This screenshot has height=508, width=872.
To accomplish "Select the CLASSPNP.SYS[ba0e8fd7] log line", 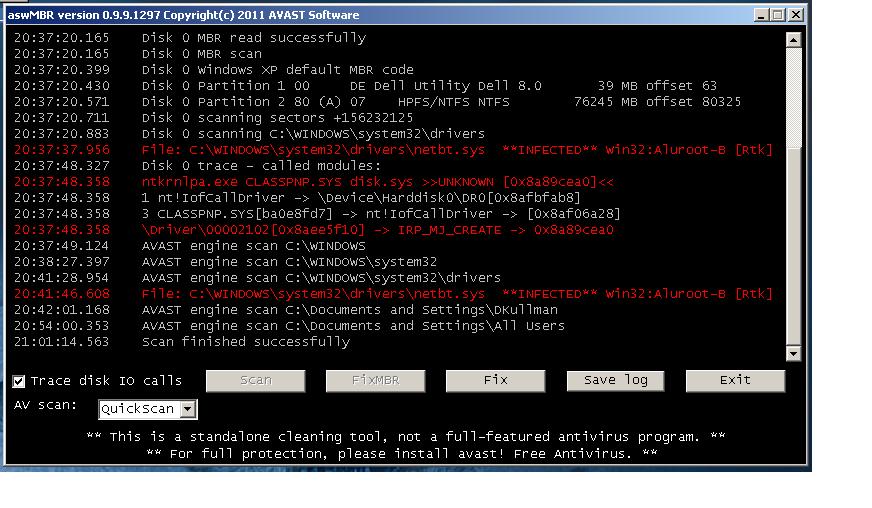I will [x=317, y=214].
